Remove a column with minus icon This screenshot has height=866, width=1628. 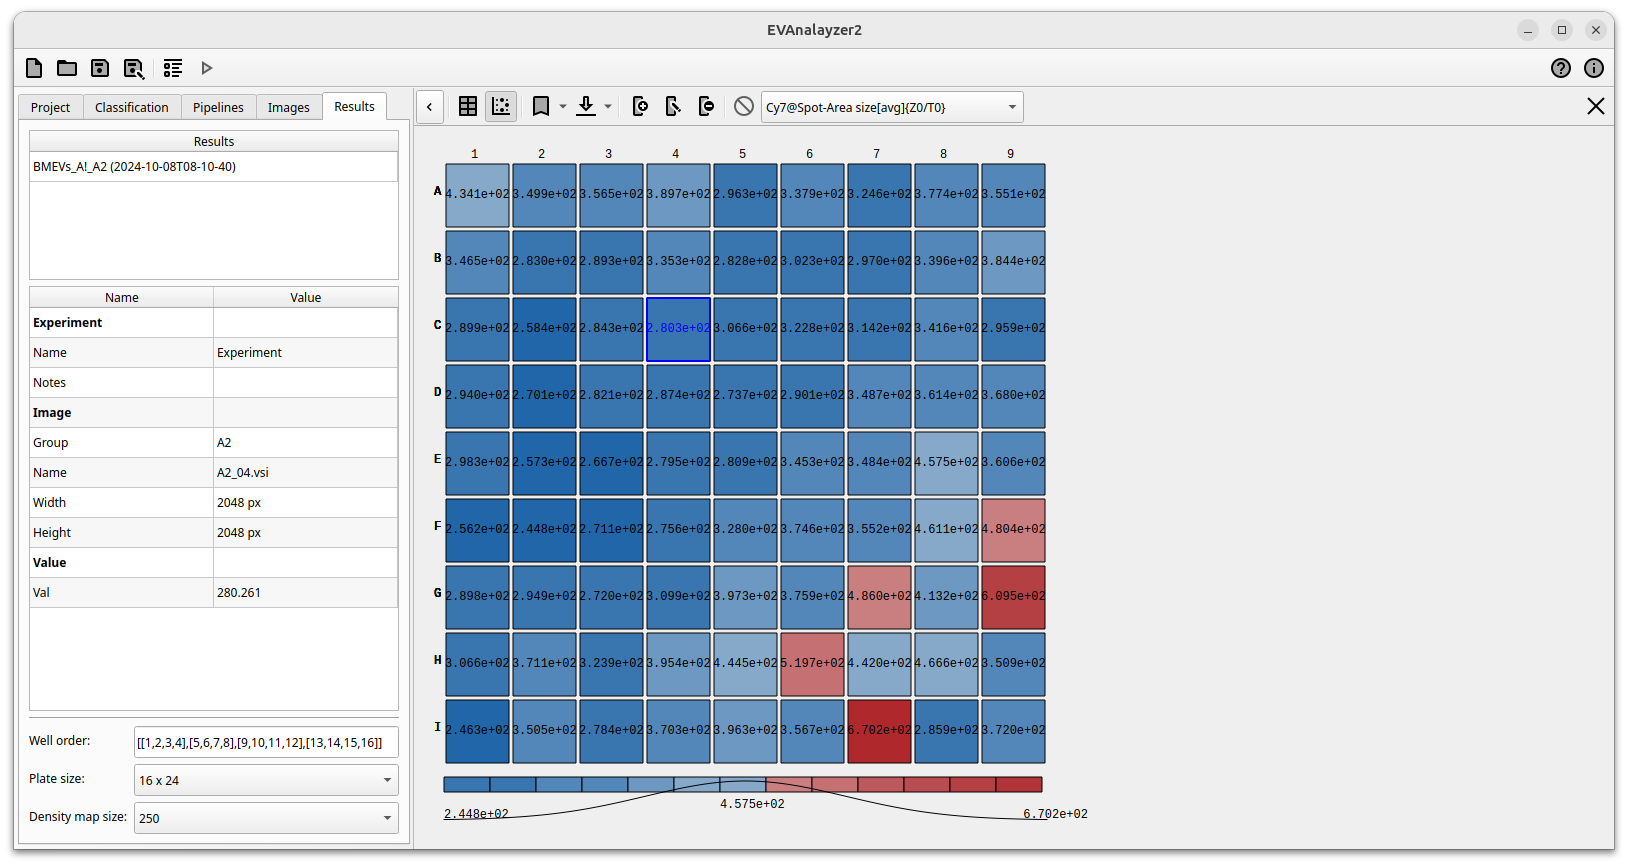pos(706,106)
